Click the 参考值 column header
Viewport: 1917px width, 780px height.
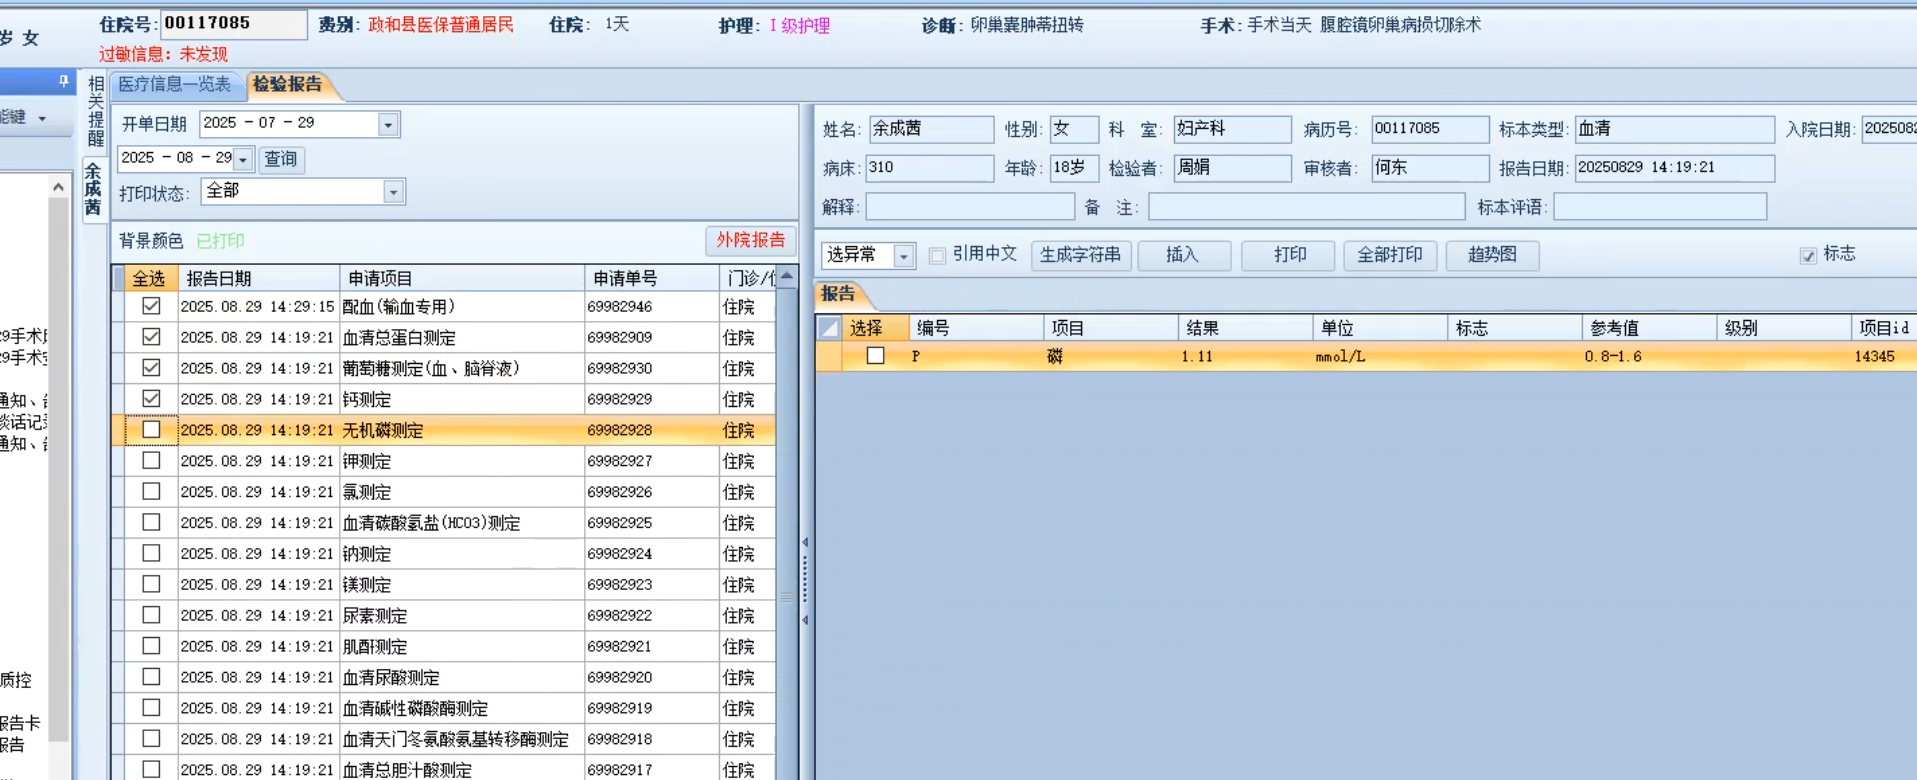click(x=1649, y=328)
